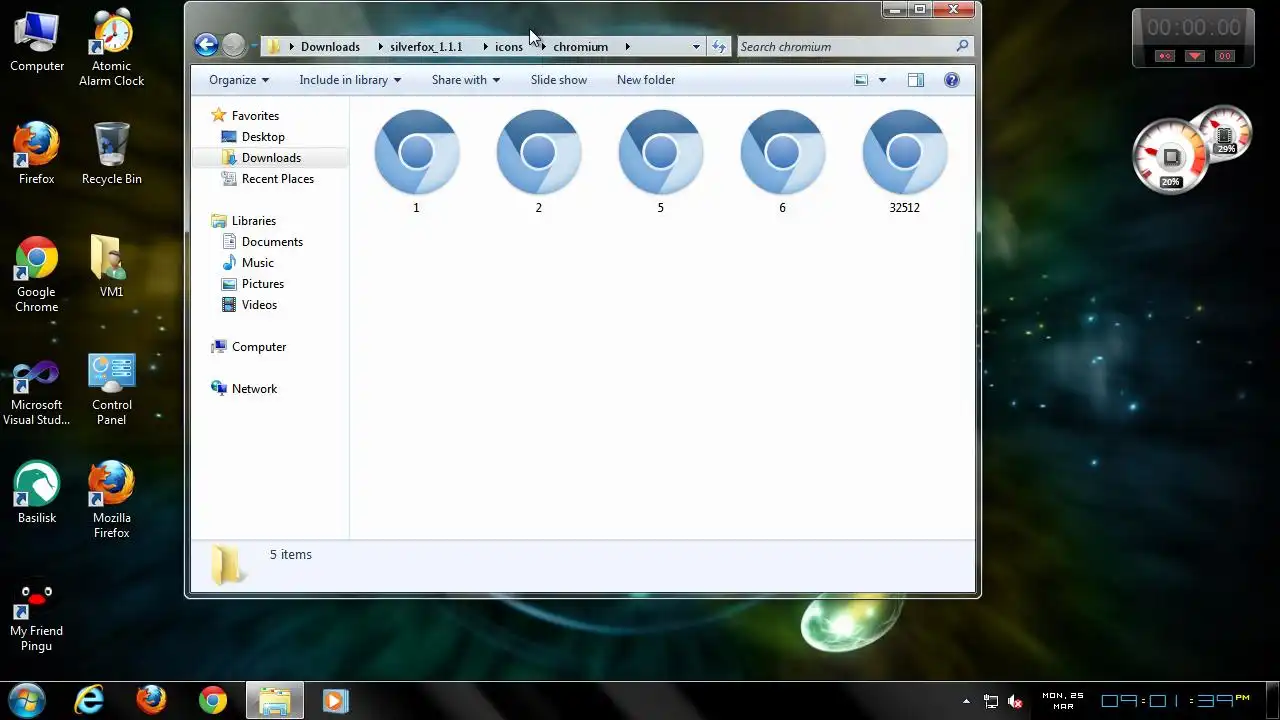Viewport: 1280px width, 720px height.
Task: Open the Share with dropdown
Action: 466,80
